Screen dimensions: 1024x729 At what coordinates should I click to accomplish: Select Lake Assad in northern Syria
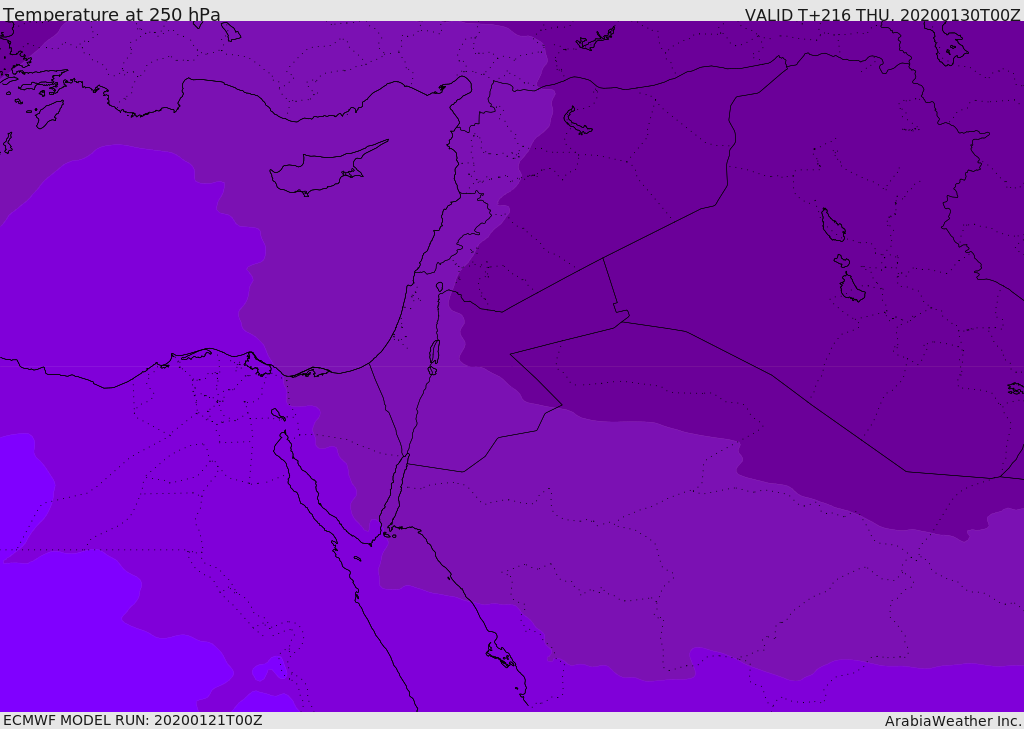pos(577,122)
